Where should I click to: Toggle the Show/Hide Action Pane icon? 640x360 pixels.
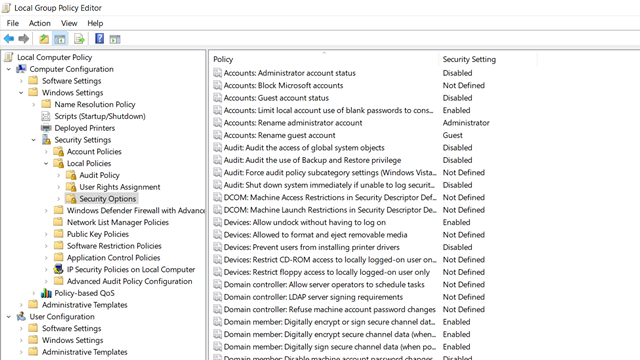tap(115, 39)
